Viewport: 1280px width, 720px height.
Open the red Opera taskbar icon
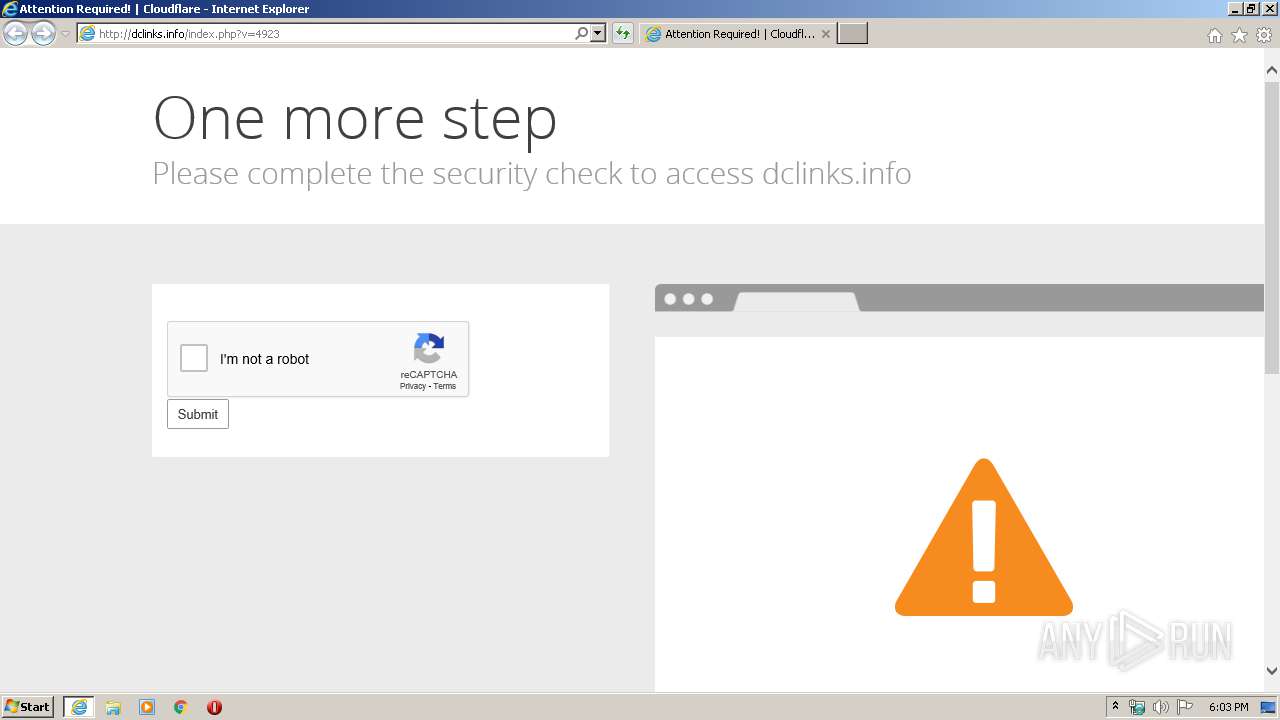[214, 707]
